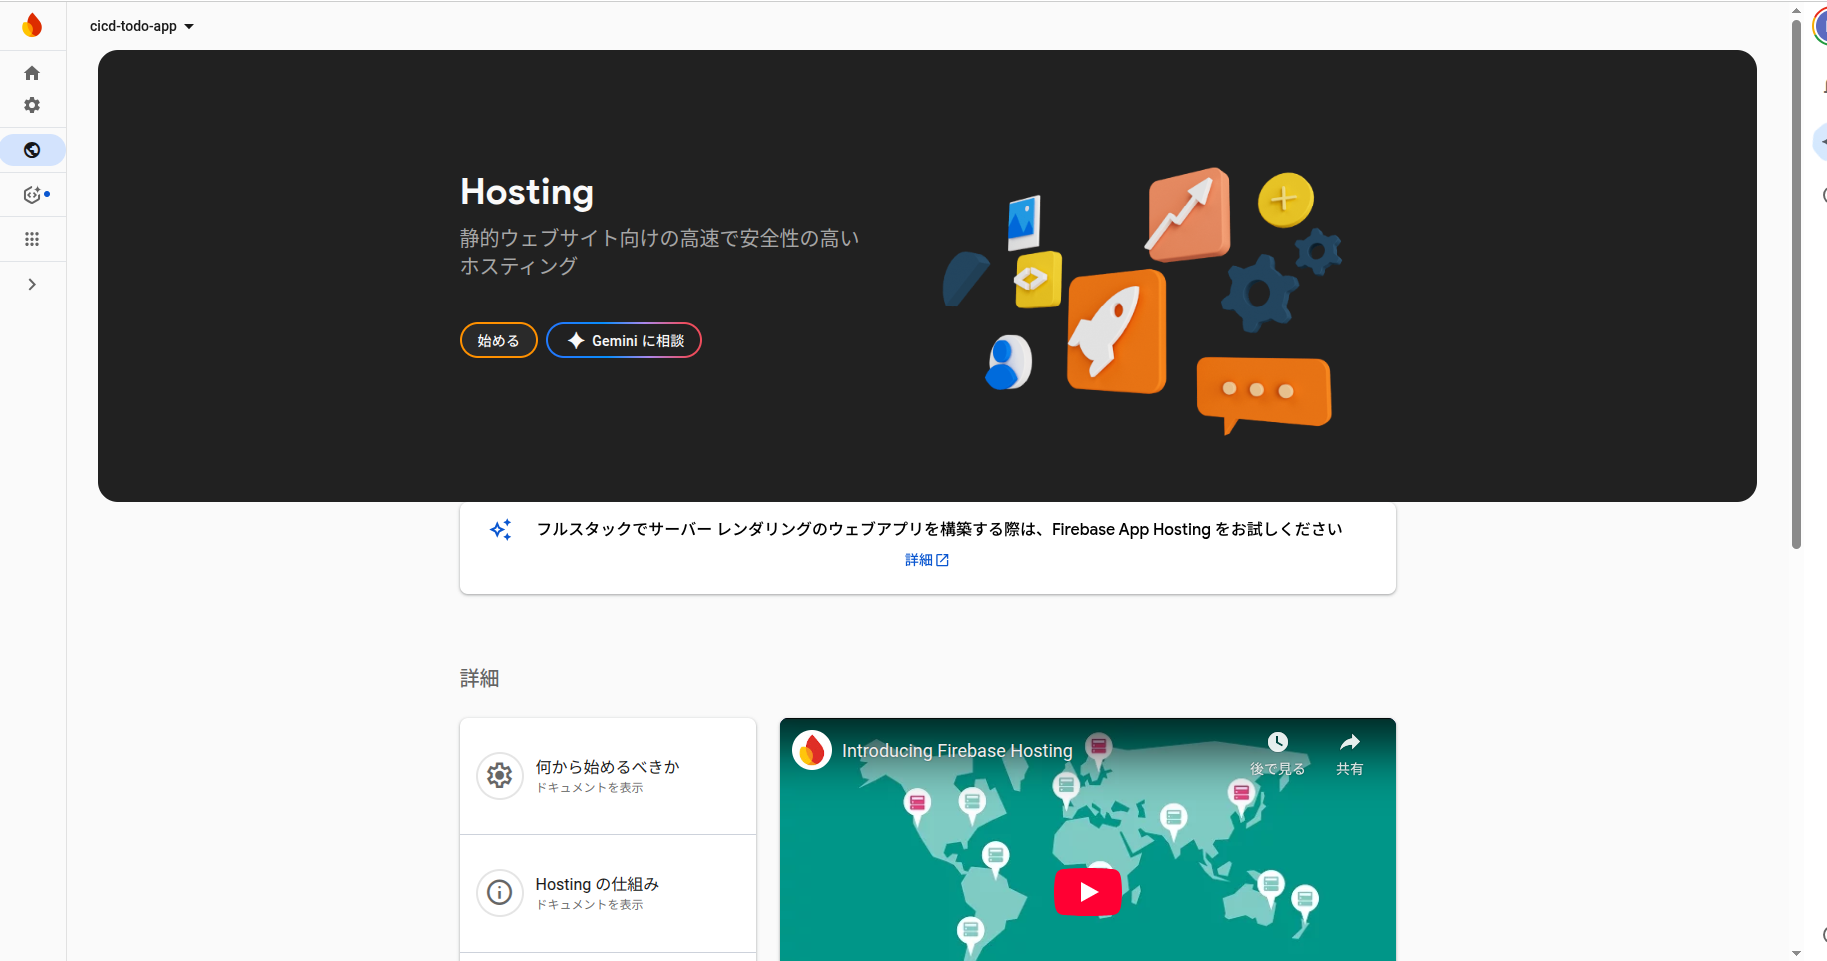The image size is (1827, 961).
Task: Play the Introducing Firebase Hosting video
Action: (x=1088, y=892)
